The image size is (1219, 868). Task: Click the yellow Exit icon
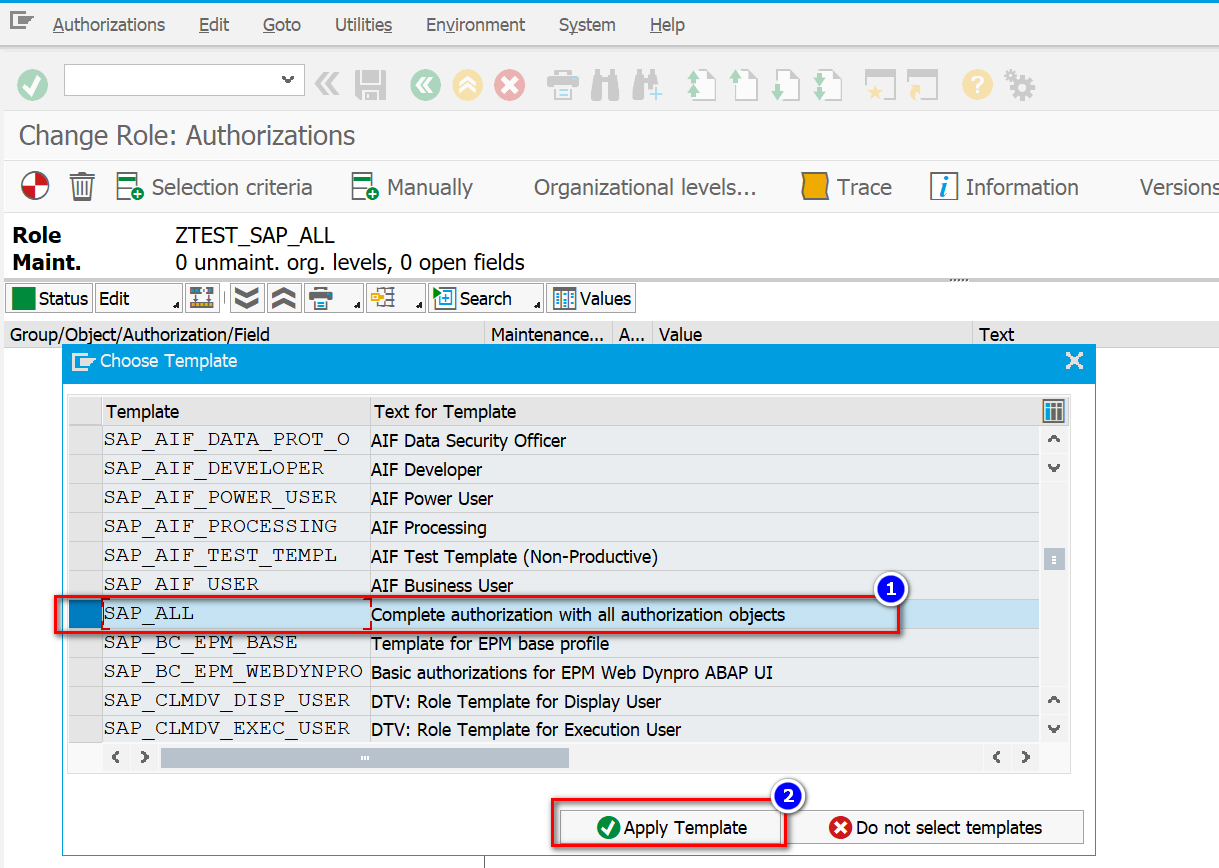(468, 84)
